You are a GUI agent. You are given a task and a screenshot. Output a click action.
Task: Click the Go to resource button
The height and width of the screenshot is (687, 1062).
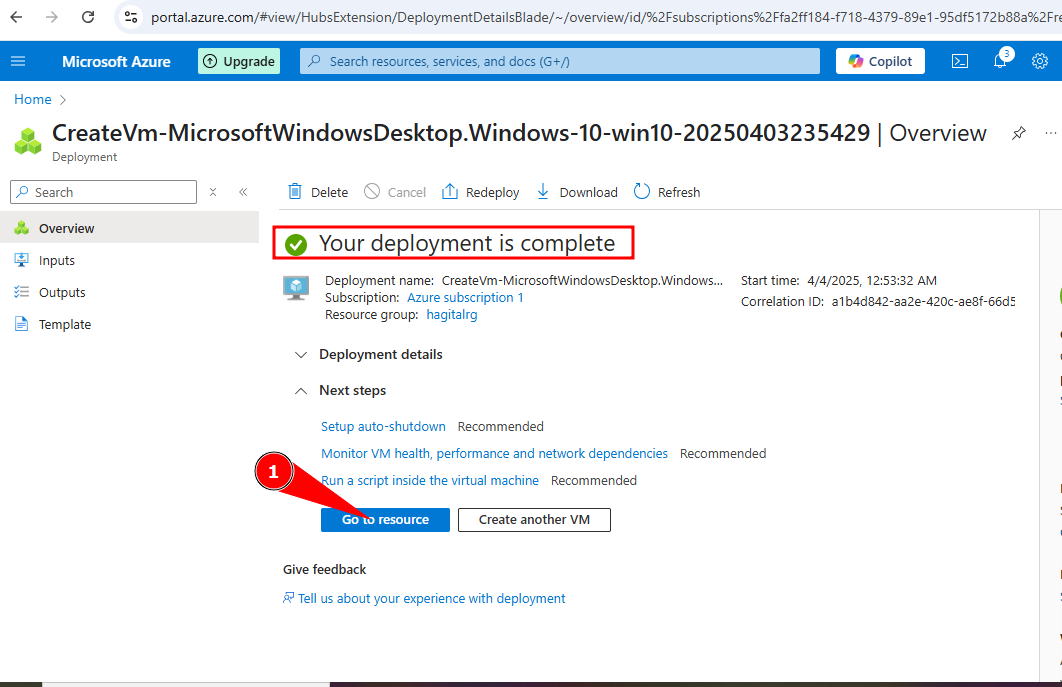(385, 520)
